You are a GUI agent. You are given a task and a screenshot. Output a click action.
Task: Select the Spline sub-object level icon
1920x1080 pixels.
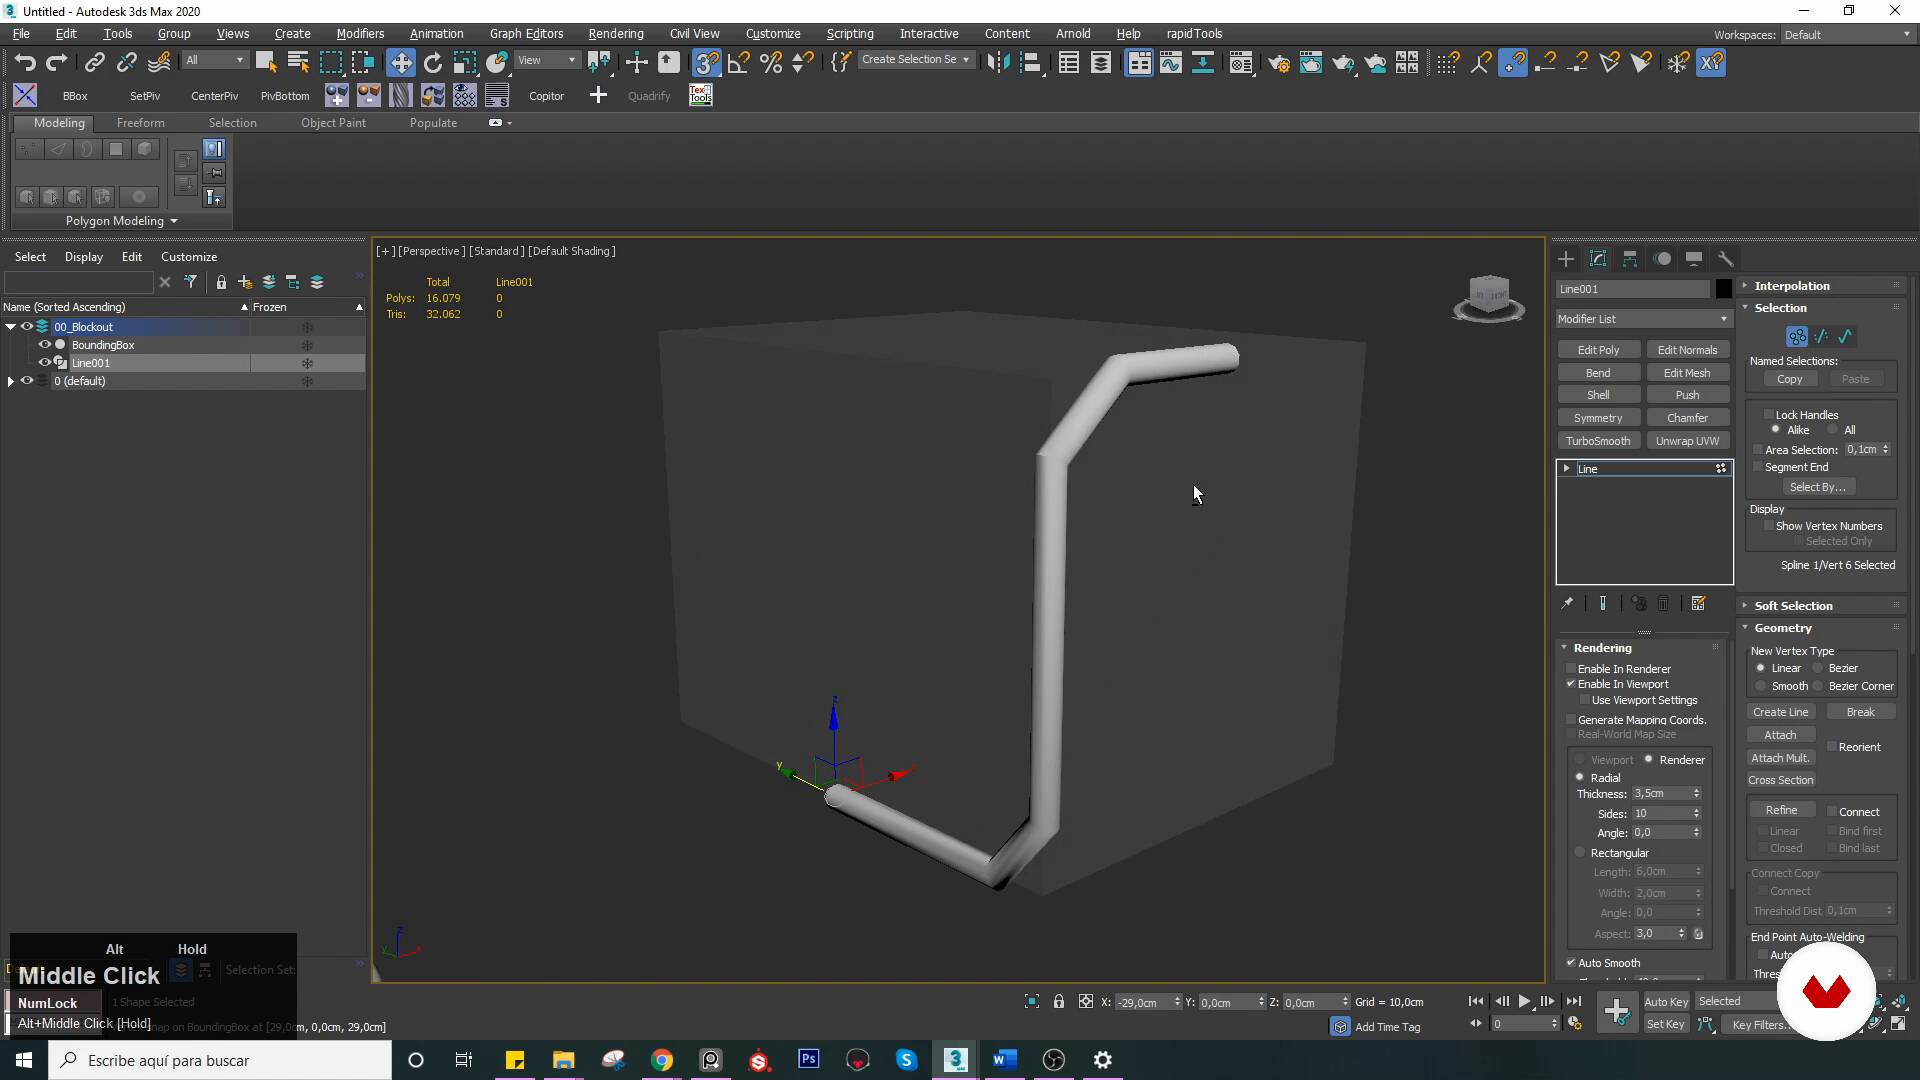coord(1845,337)
